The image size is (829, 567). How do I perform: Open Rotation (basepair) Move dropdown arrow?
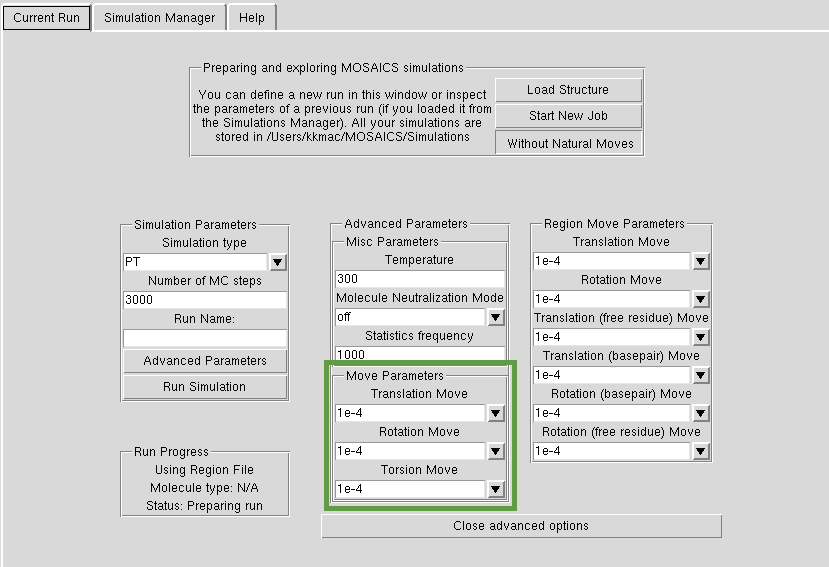tap(701, 413)
